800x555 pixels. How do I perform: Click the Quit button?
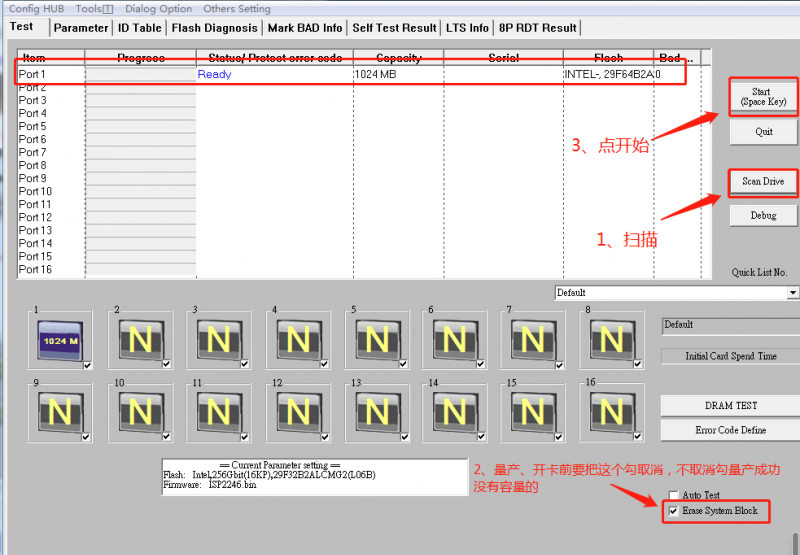click(763, 132)
